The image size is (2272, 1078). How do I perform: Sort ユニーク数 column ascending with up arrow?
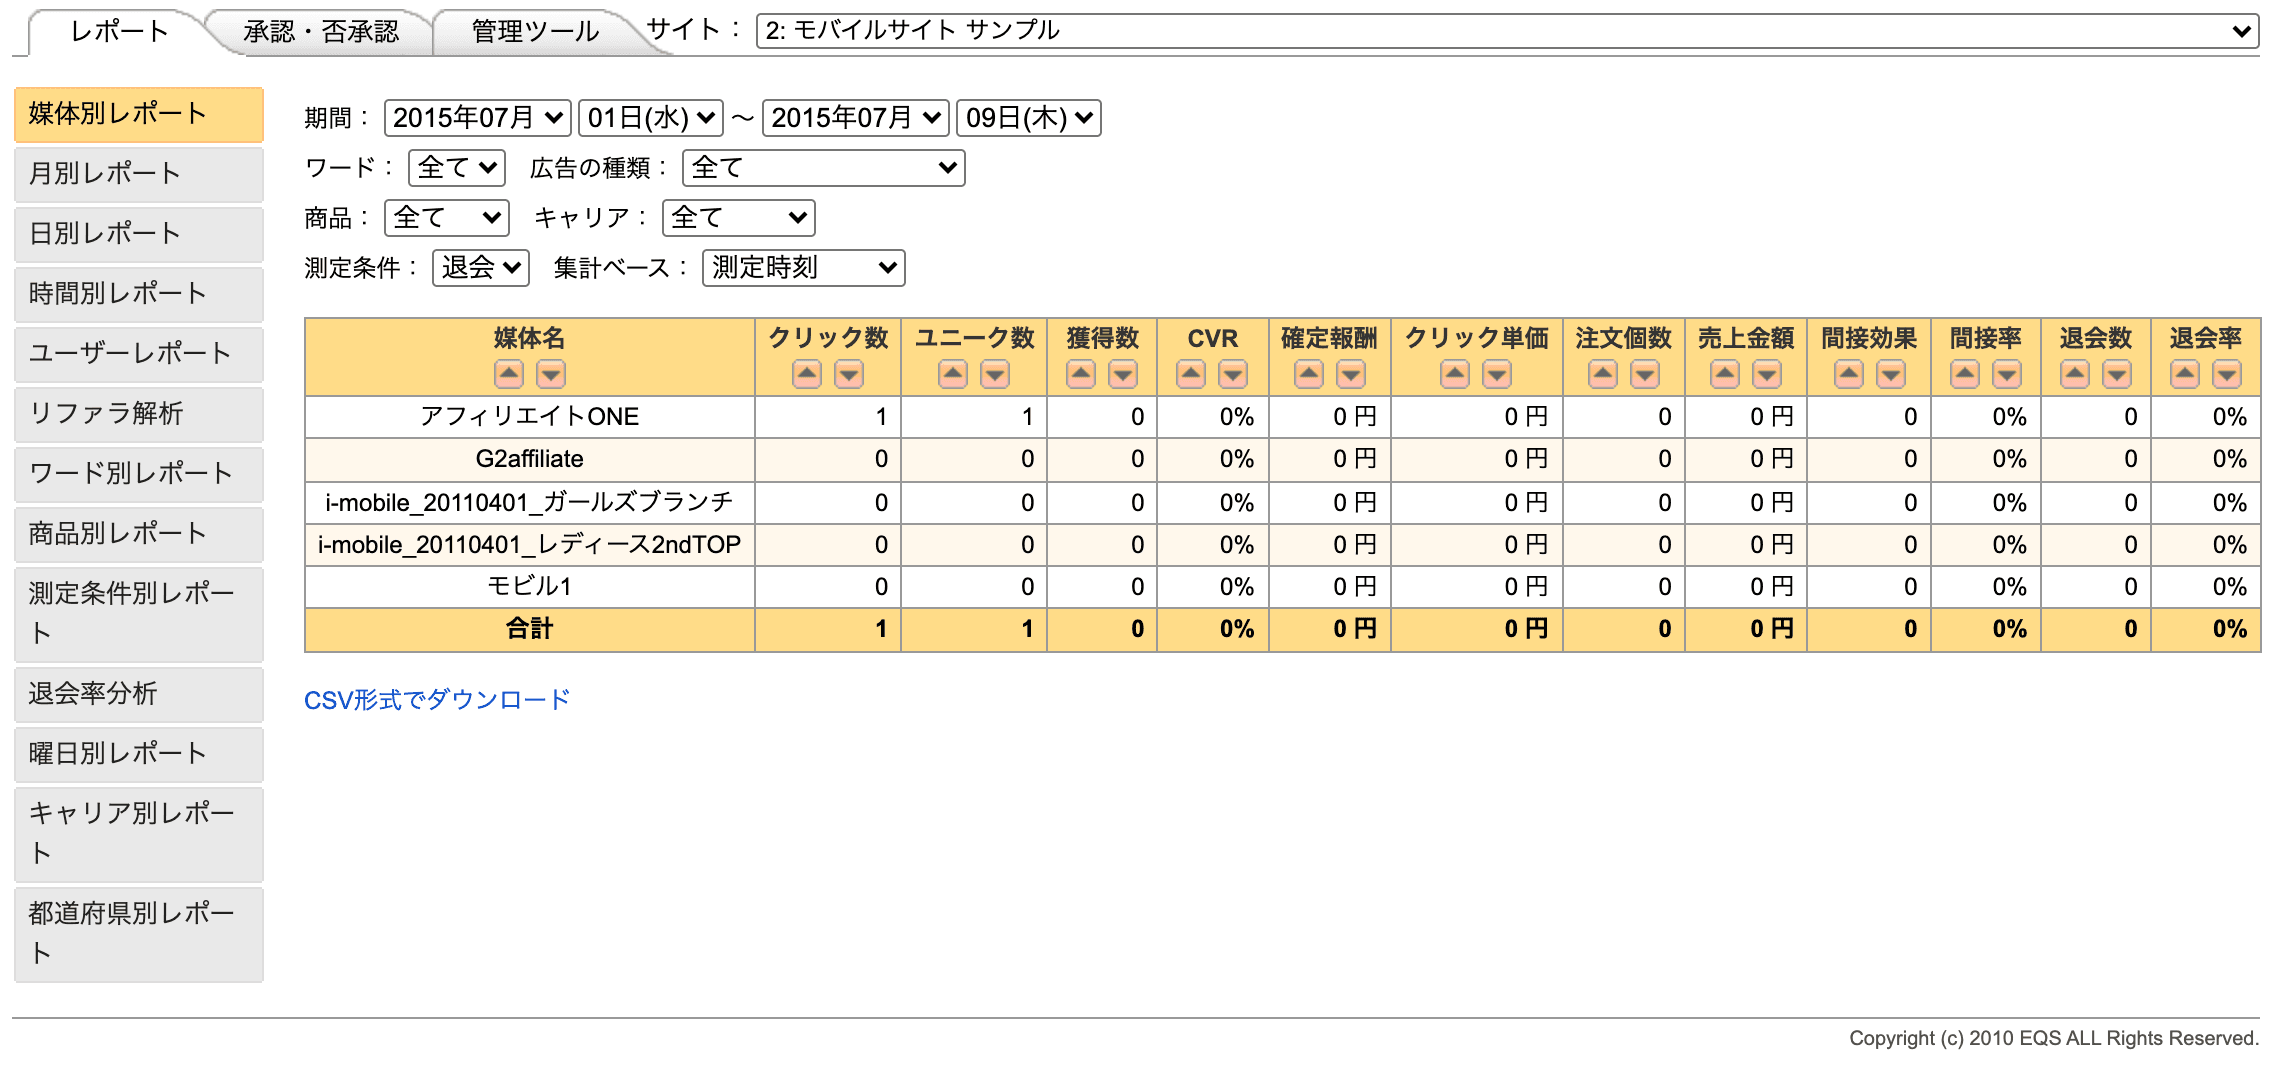pyautogui.click(x=953, y=375)
